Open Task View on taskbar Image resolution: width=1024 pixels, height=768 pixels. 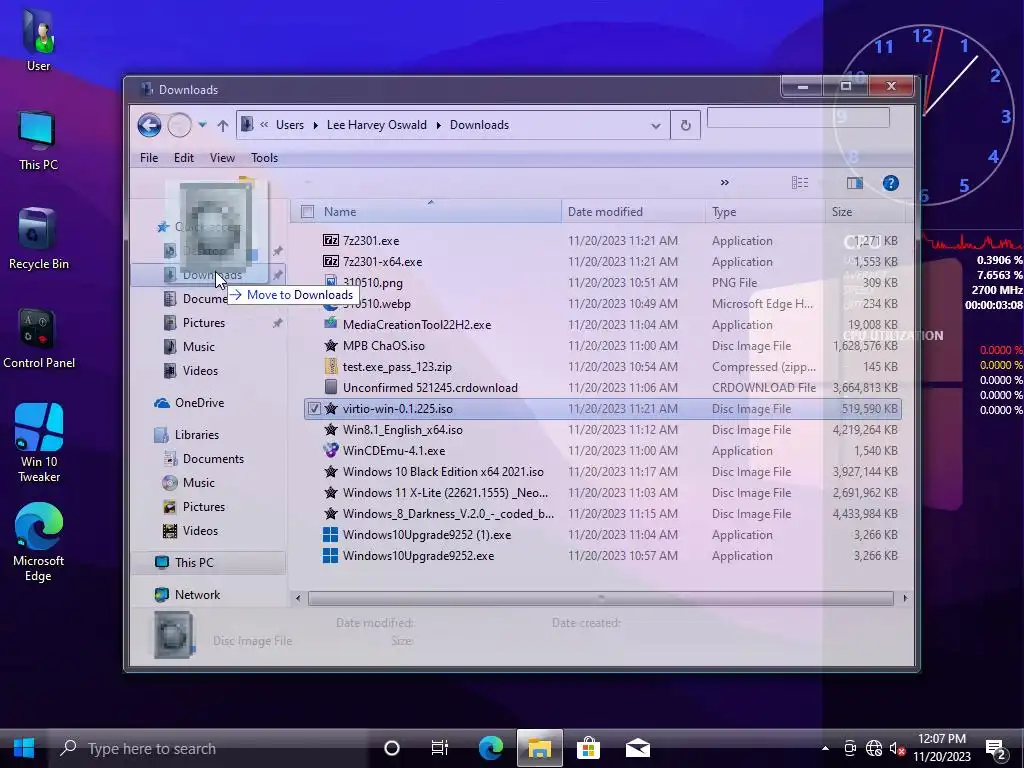[x=440, y=748]
